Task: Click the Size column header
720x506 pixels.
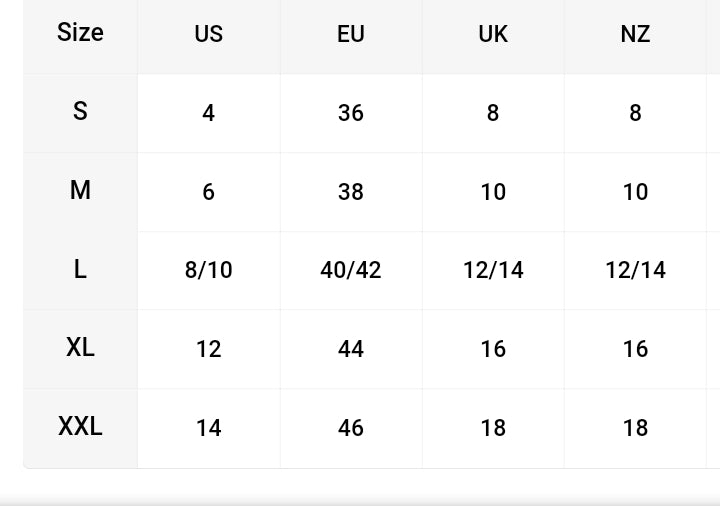Action: (80, 33)
